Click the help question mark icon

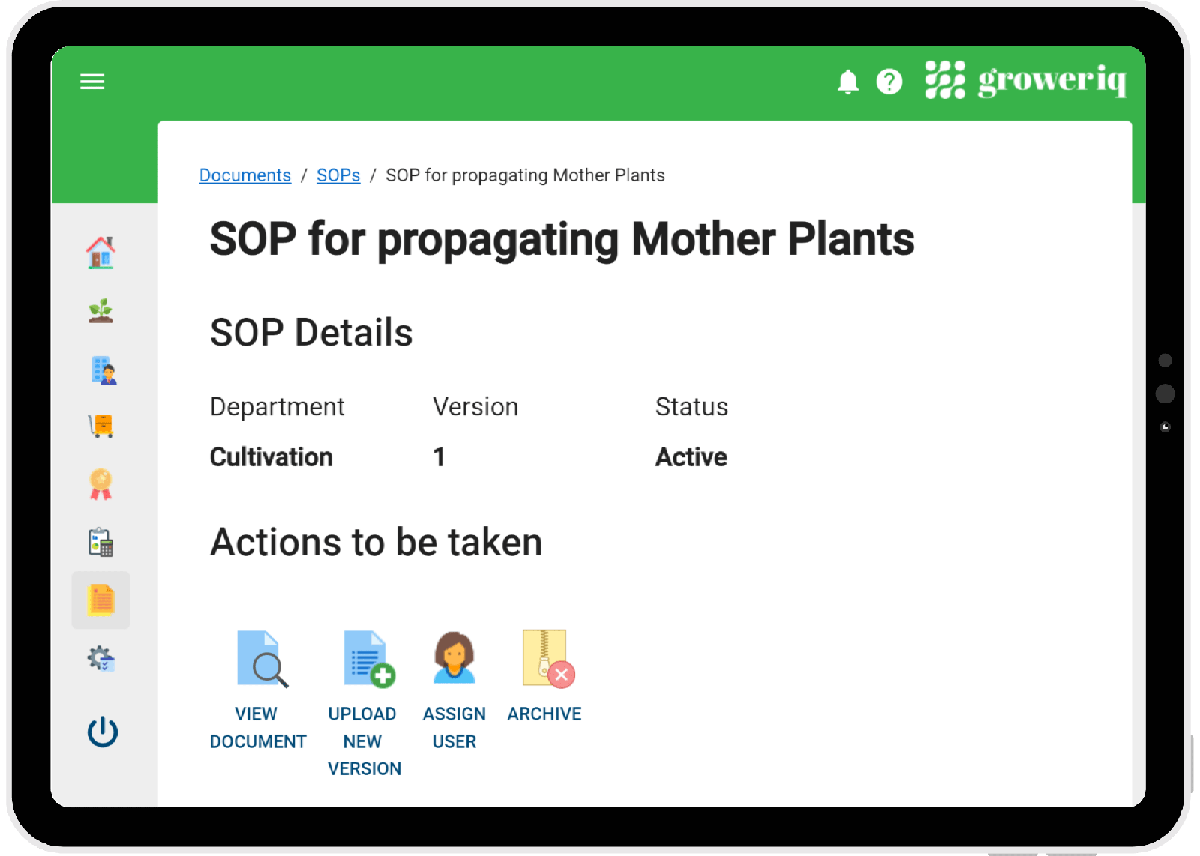click(x=889, y=82)
